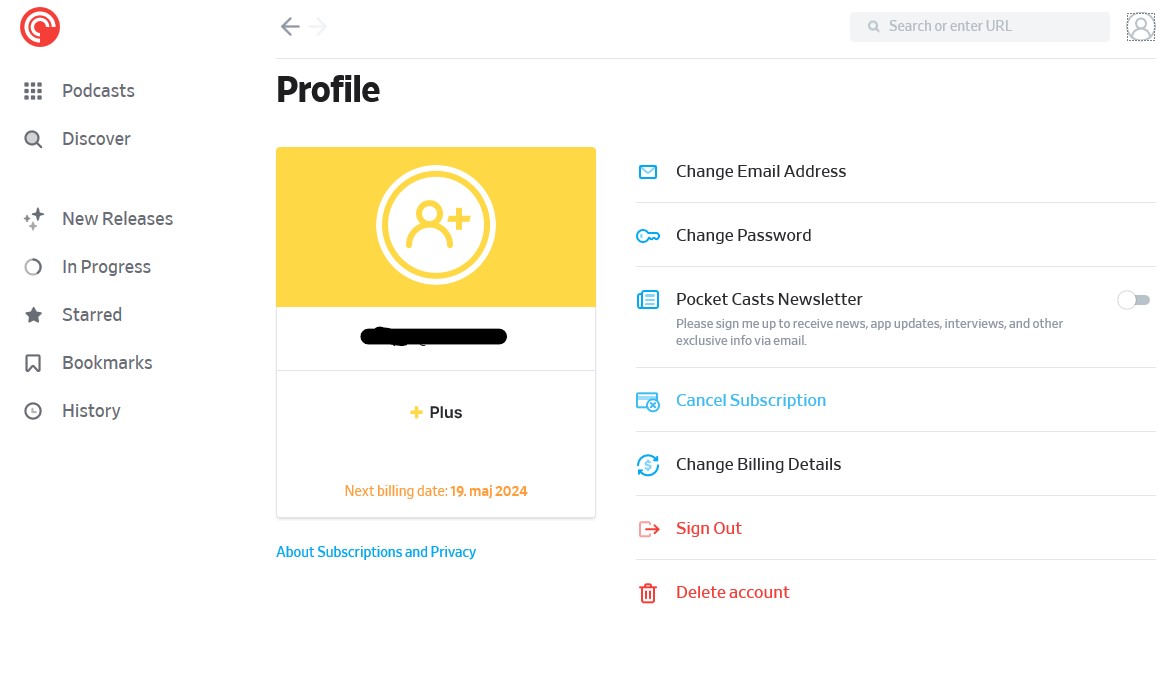
Task: Click the envelope icon for email change
Action: pos(648,172)
